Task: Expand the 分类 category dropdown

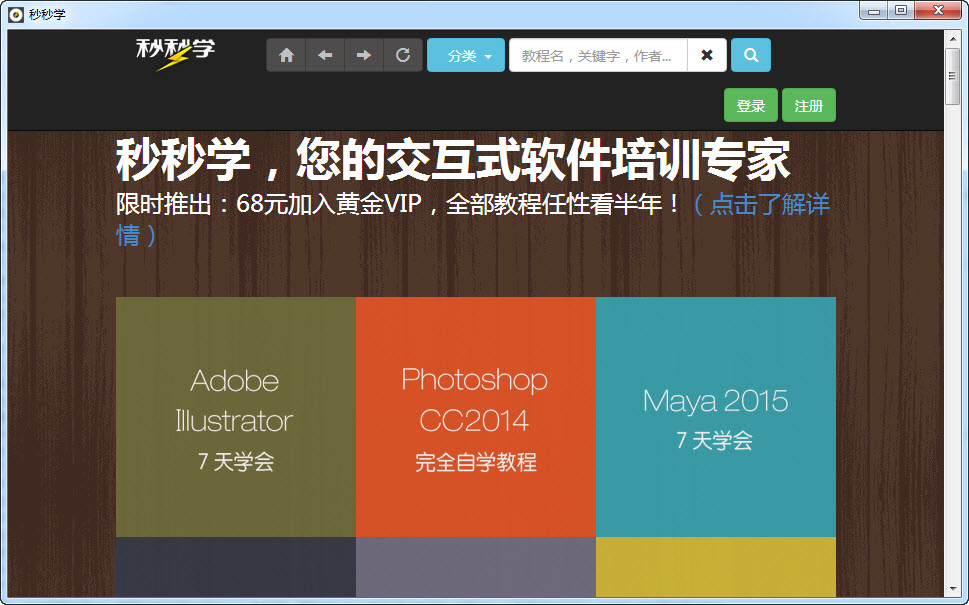Action: tap(466, 56)
